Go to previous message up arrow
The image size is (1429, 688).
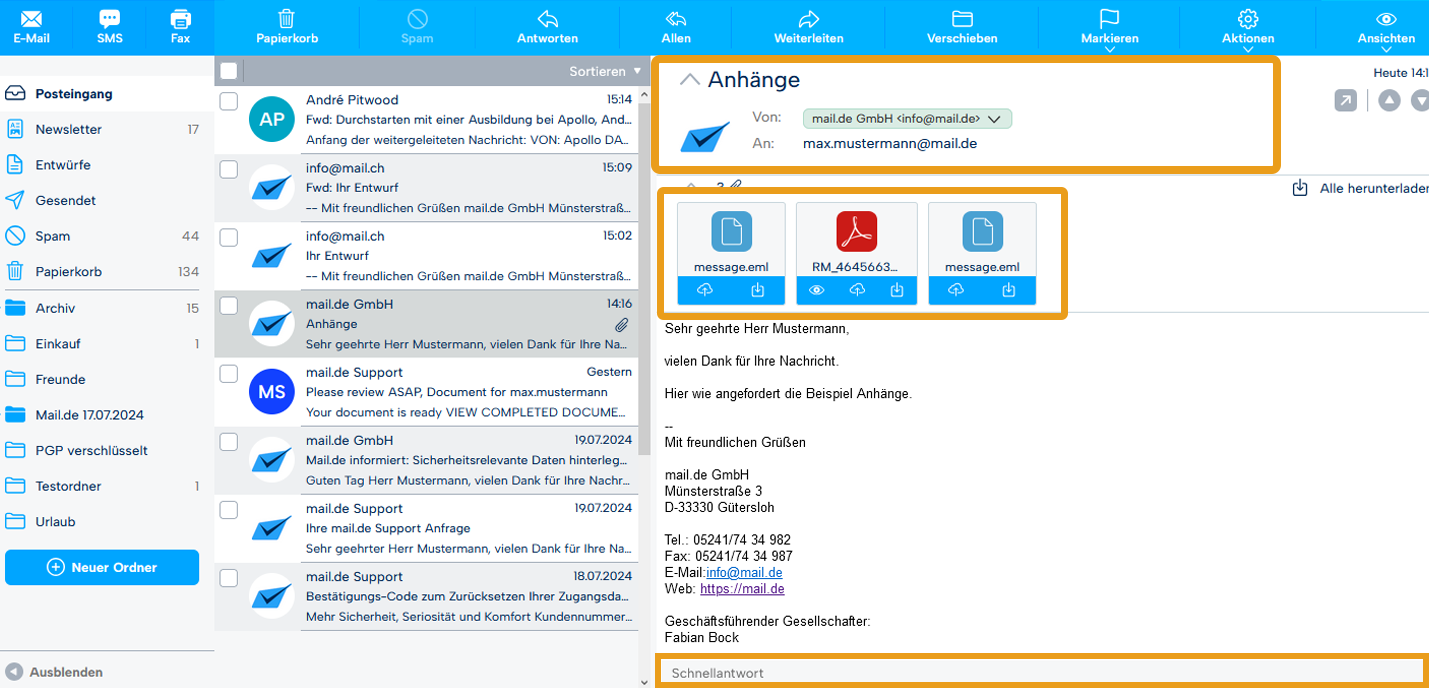(1389, 100)
